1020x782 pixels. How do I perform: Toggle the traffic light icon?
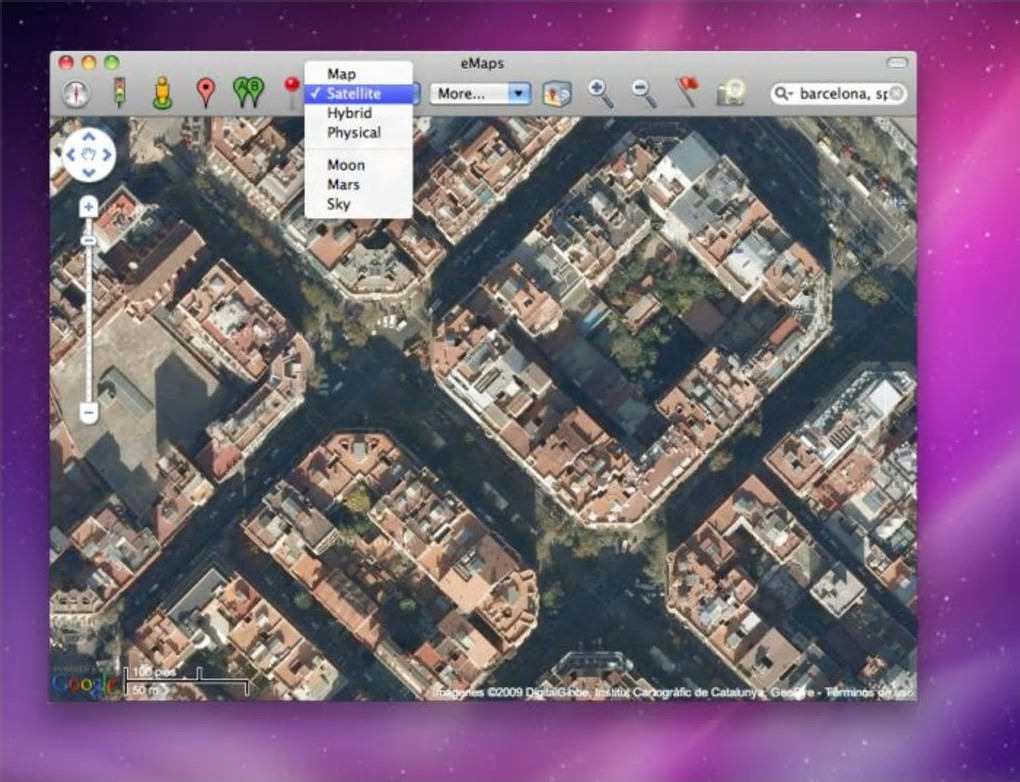point(119,92)
